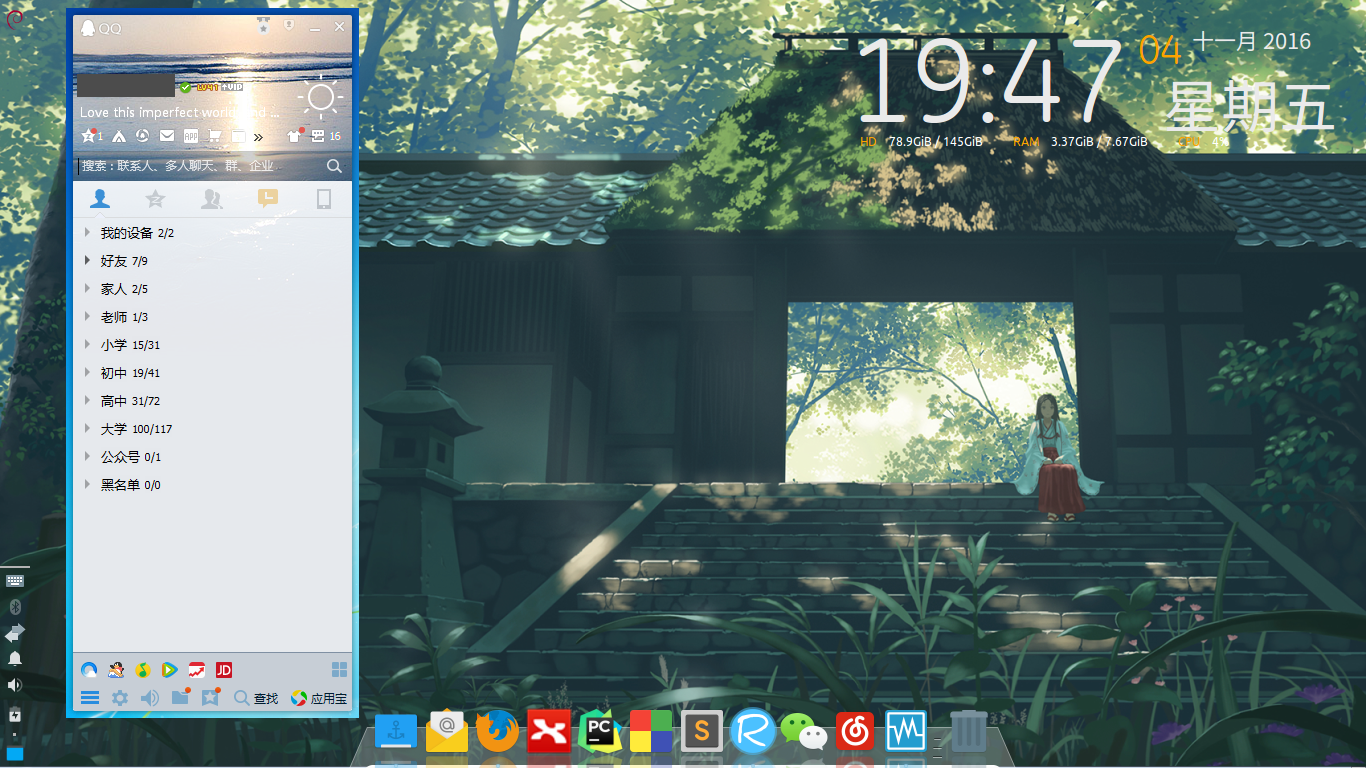Click the VIP badge in QQ header

coord(232,87)
